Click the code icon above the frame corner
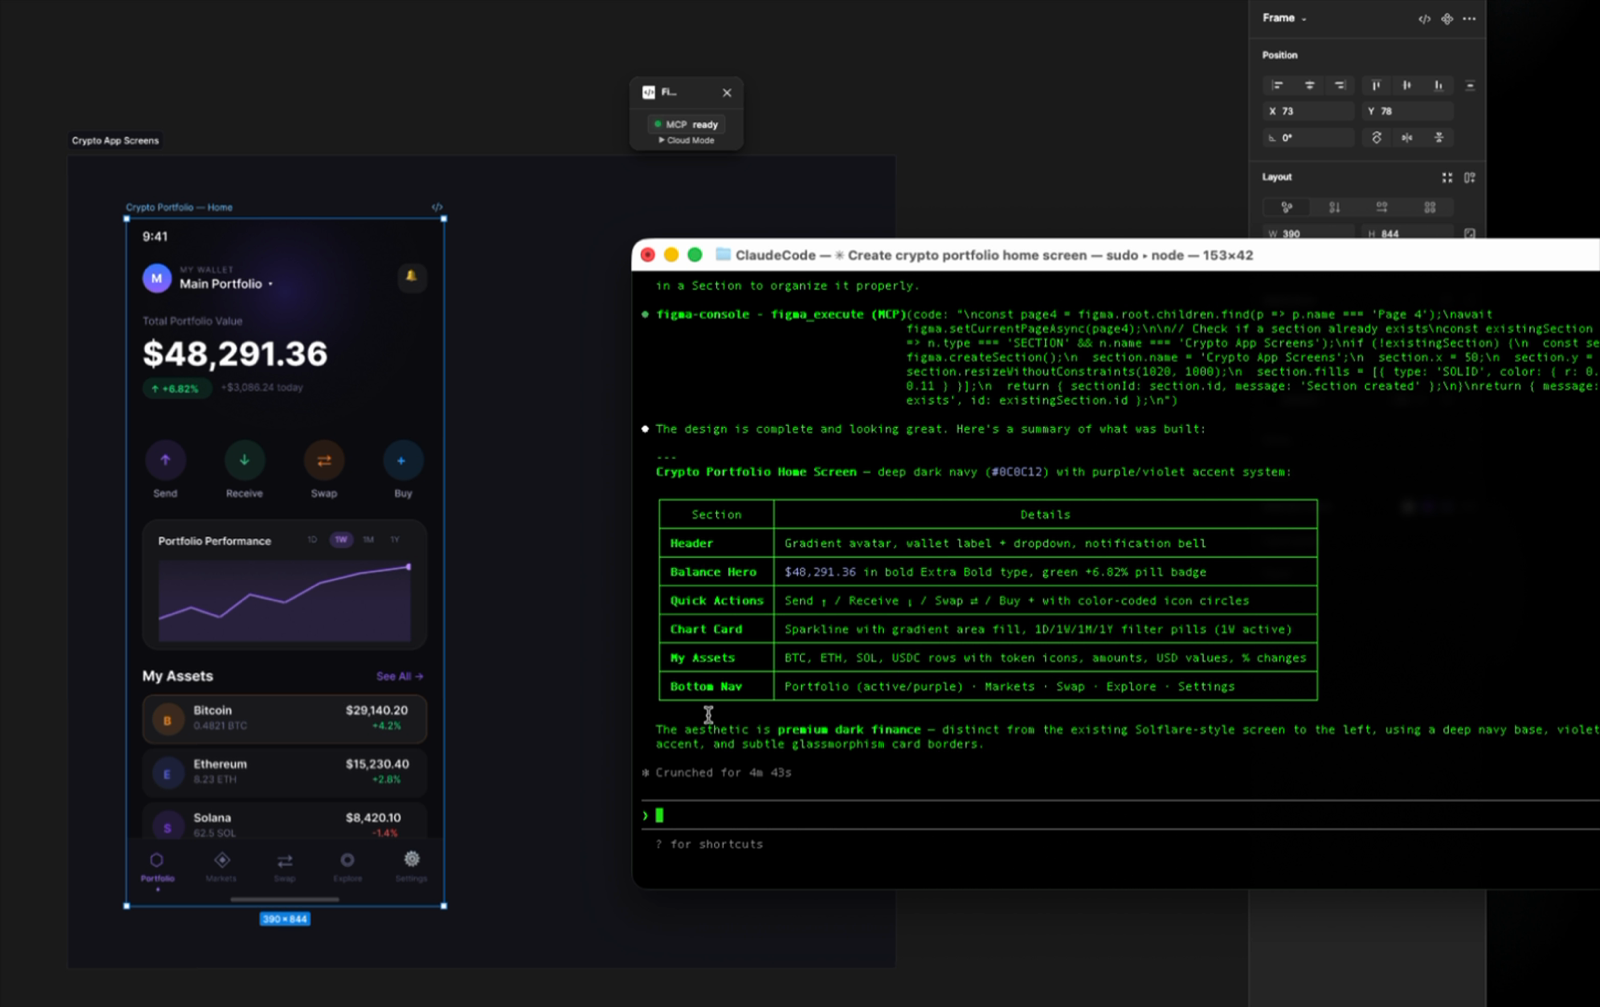 pos(437,207)
